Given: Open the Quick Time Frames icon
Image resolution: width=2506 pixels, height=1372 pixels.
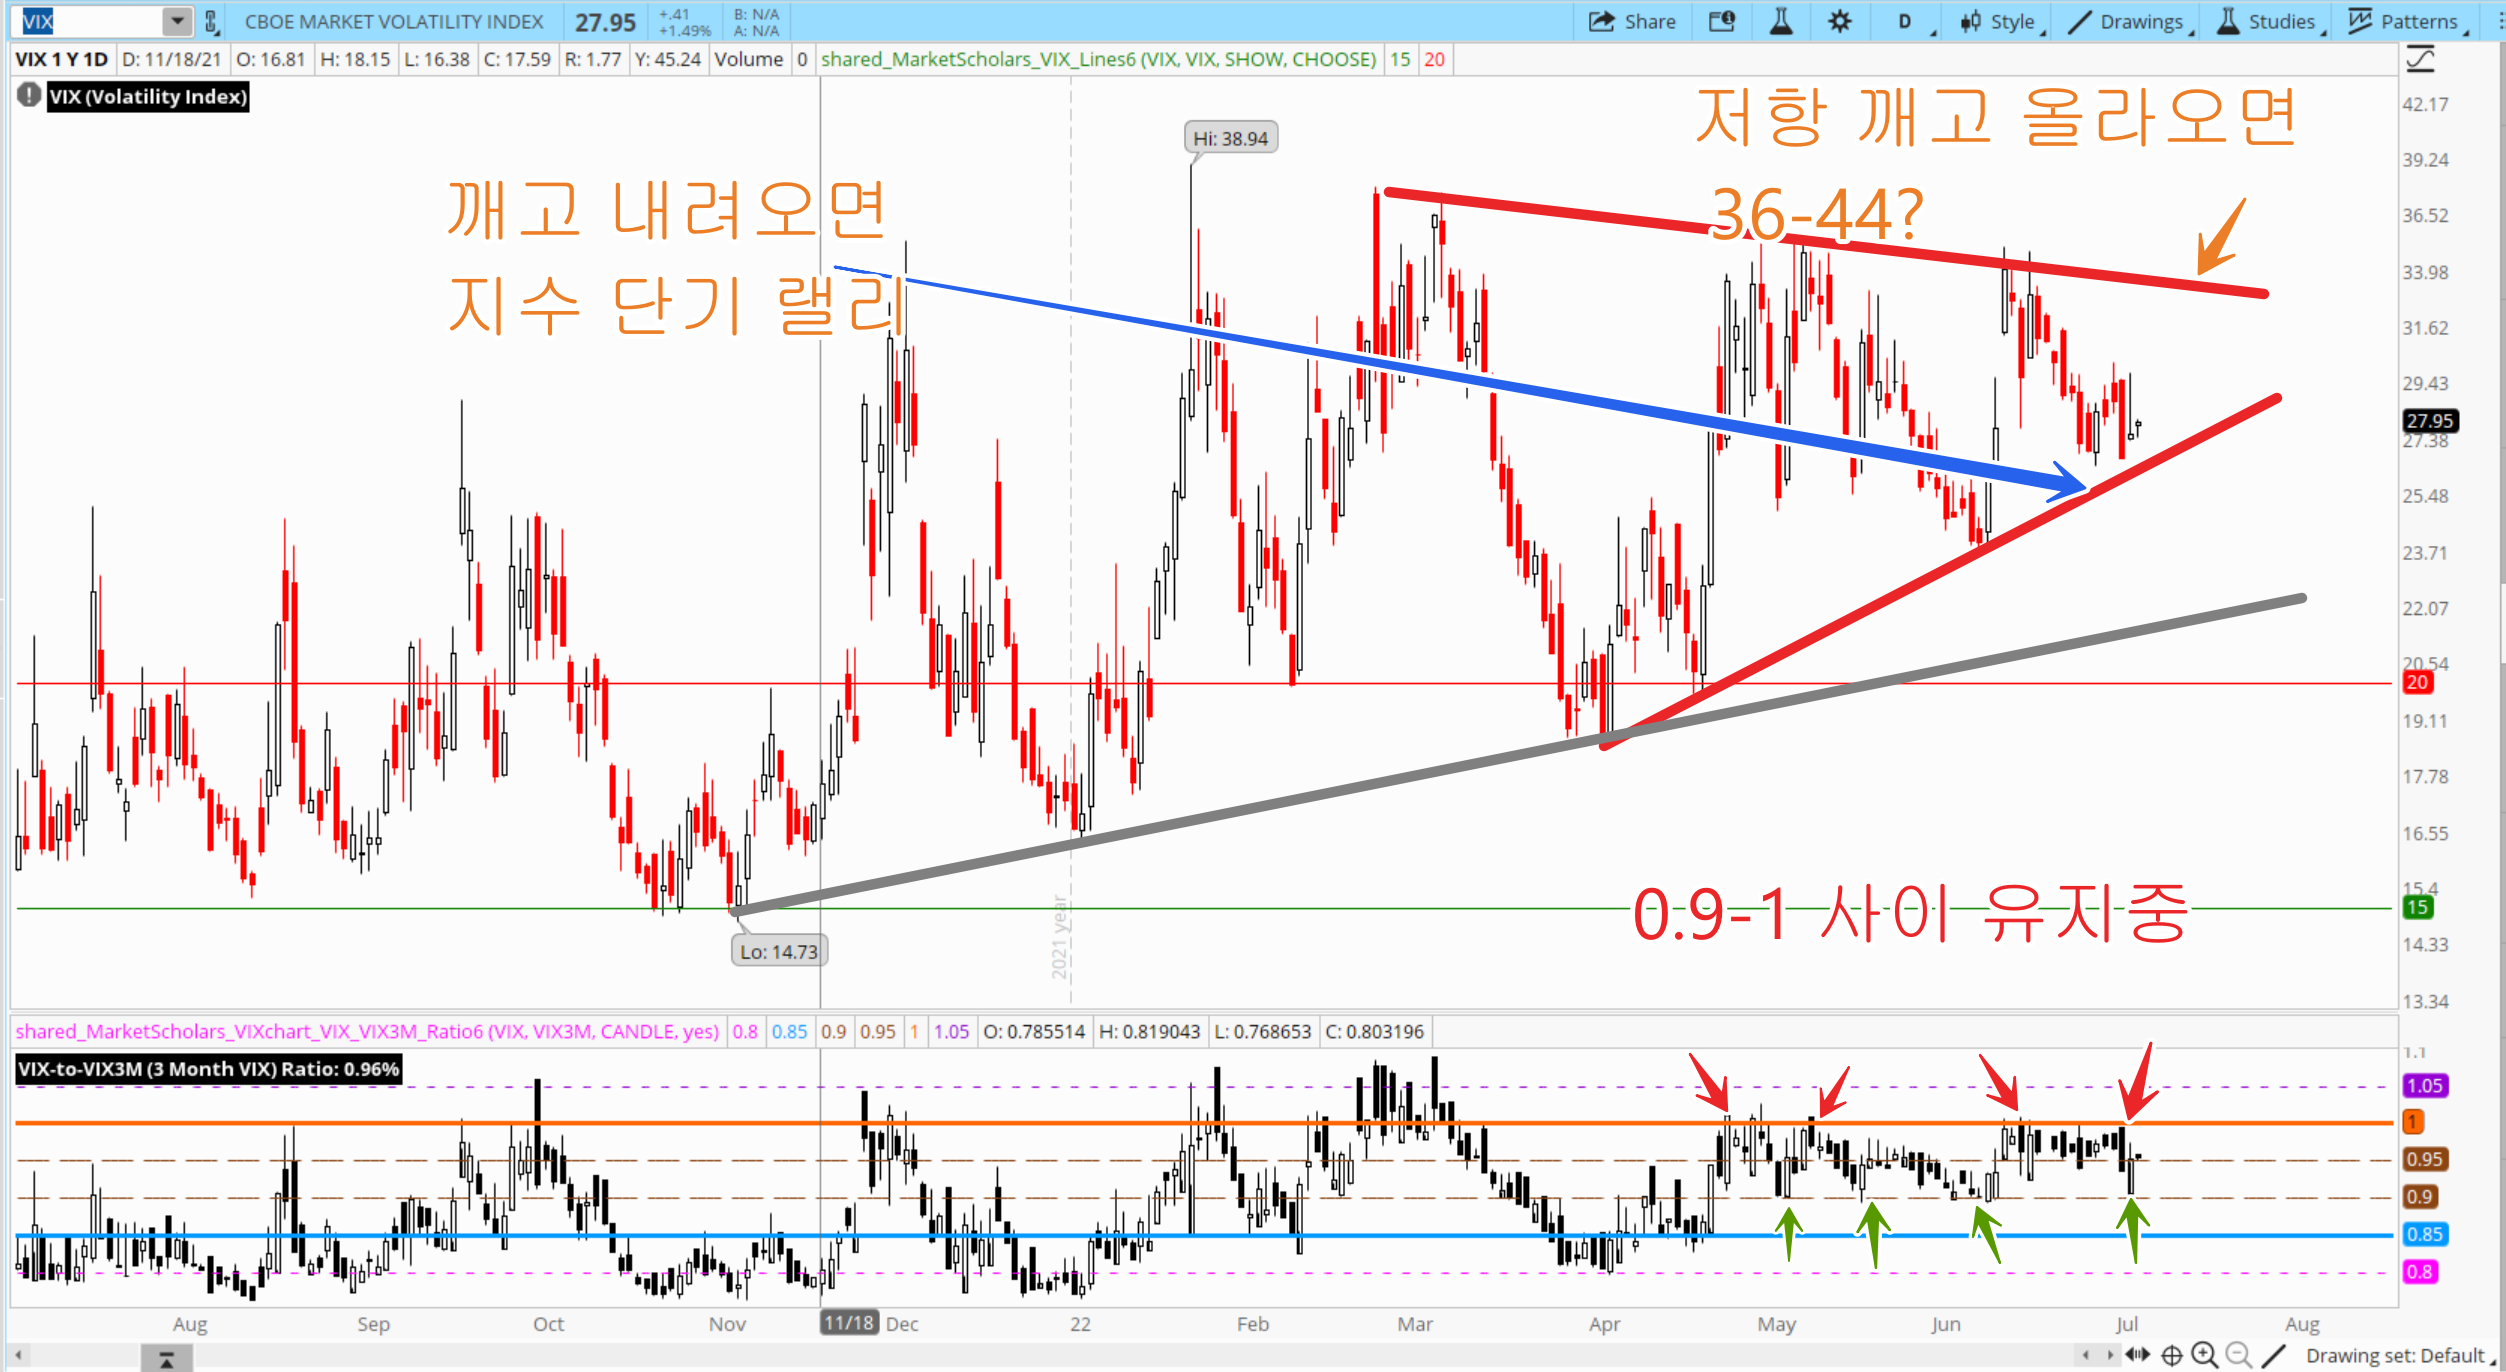Looking at the screenshot, I should pyautogui.click(x=1721, y=22).
